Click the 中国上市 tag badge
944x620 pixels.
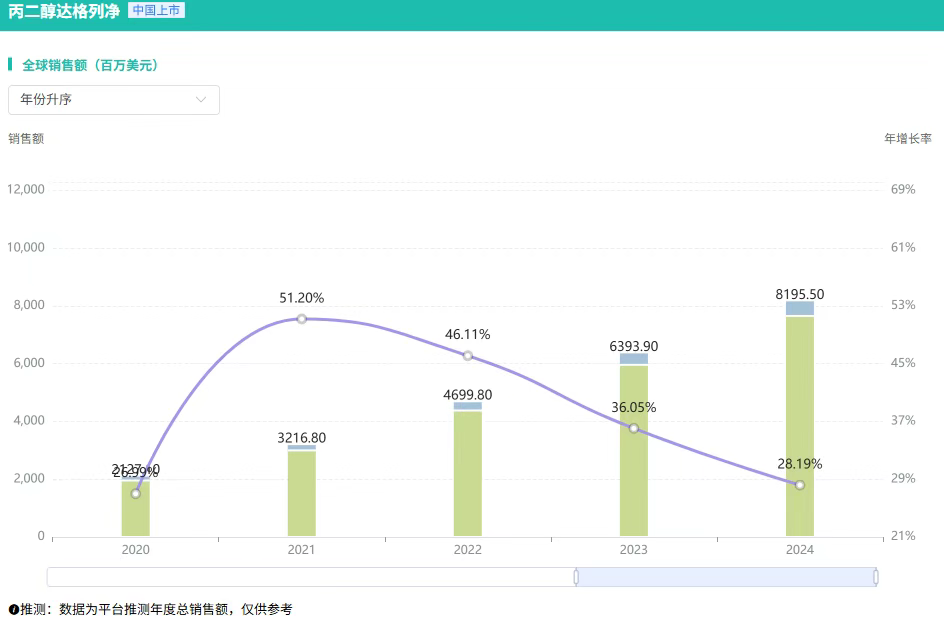tap(156, 11)
